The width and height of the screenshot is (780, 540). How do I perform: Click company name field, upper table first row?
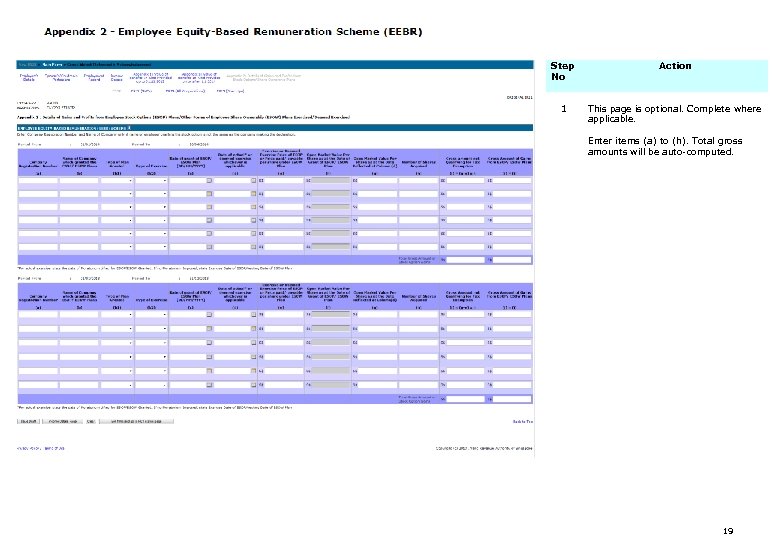[79, 180]
